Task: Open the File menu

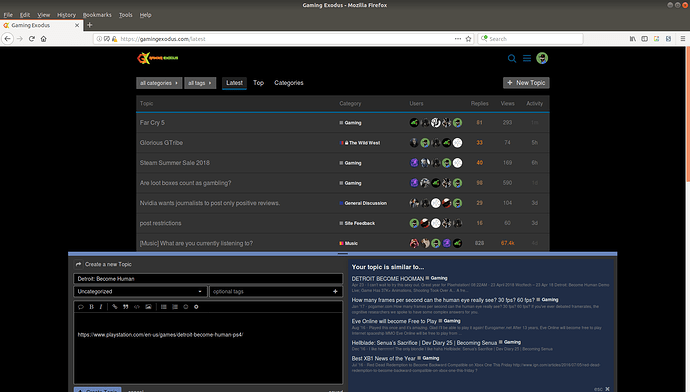Action: pyautogui.click(x=8, y=15)
